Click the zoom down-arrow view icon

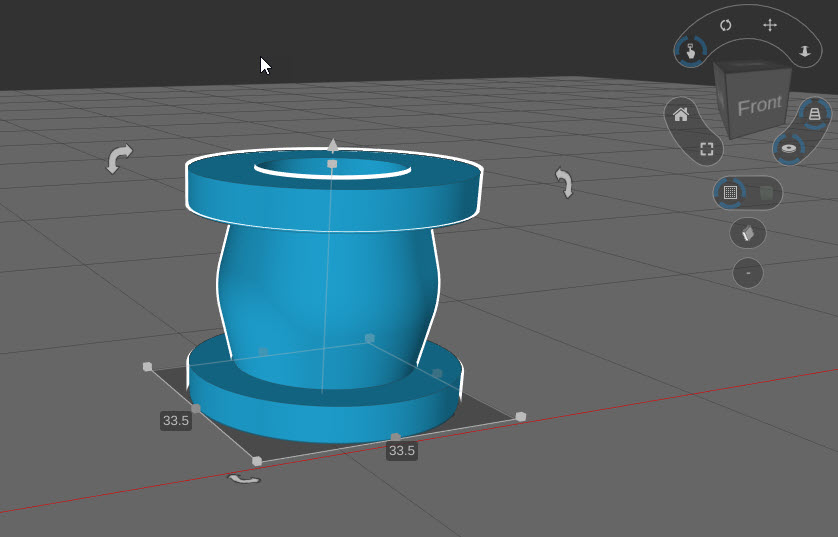[x=805, y=51]
